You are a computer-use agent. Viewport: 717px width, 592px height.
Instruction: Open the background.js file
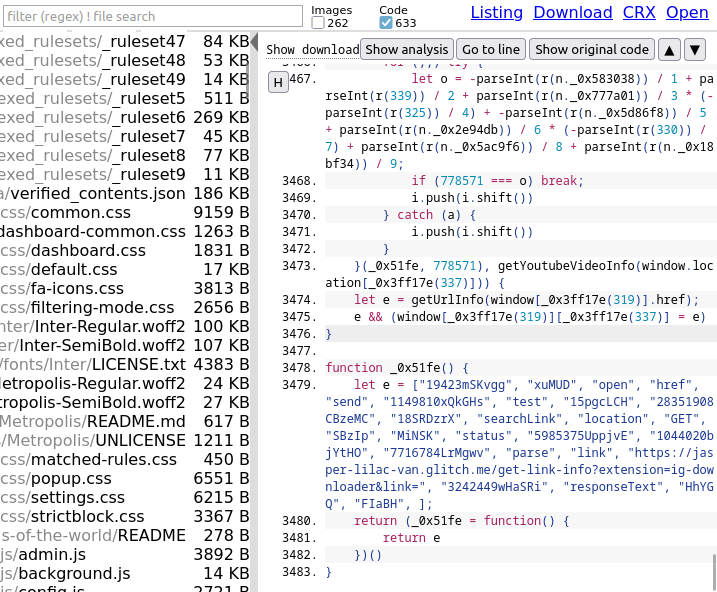[x=124, y=574]
